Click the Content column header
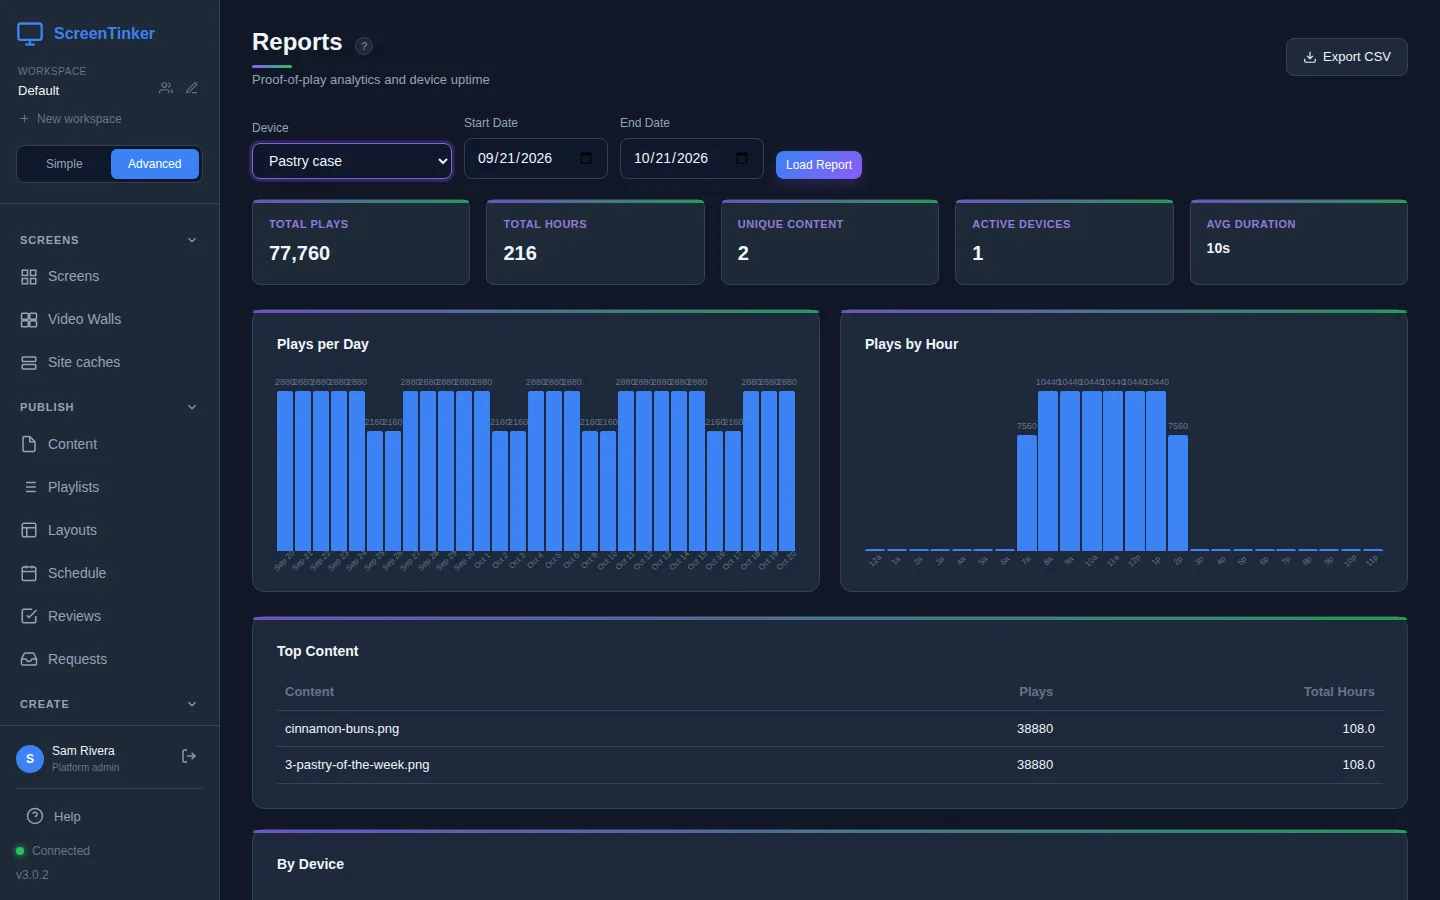 pyautogui.click(x=310, y=692)
